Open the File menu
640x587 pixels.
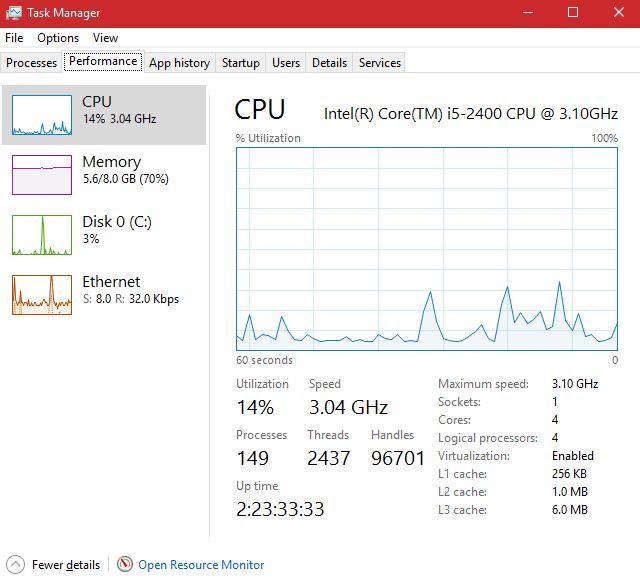14,38
